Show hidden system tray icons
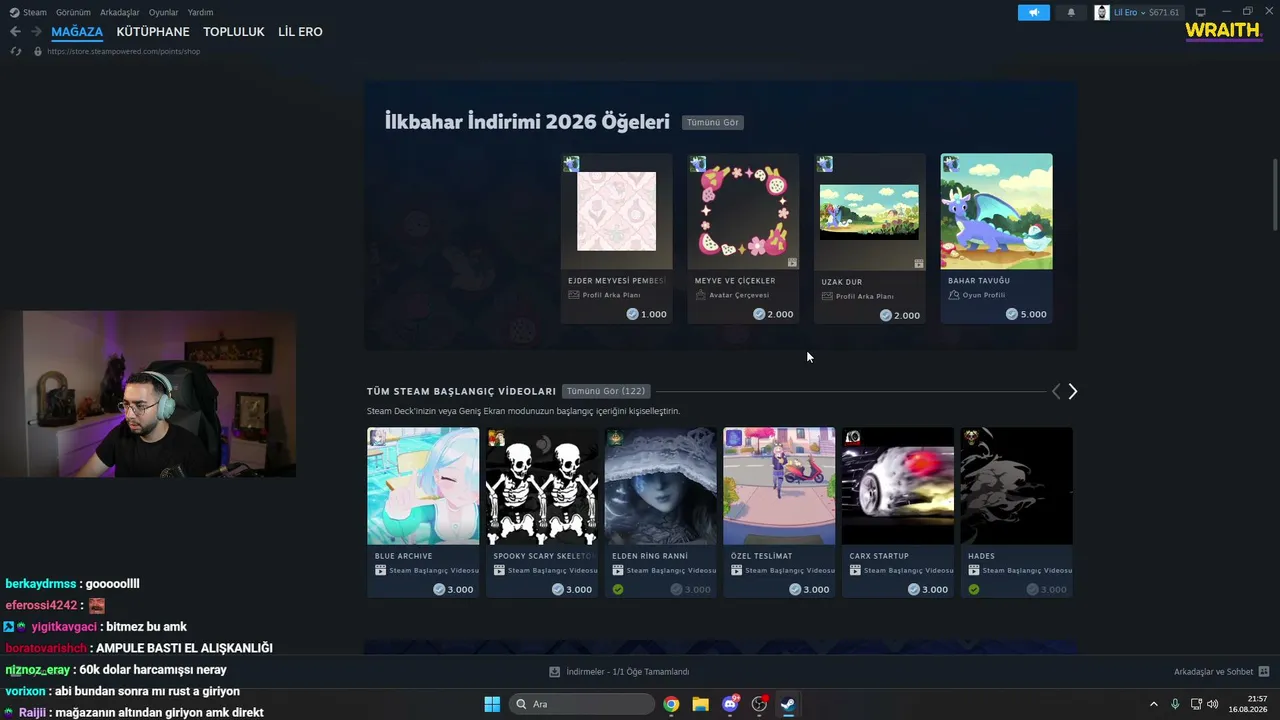This screenshot has height=720, width=1280. (1154, 704)
